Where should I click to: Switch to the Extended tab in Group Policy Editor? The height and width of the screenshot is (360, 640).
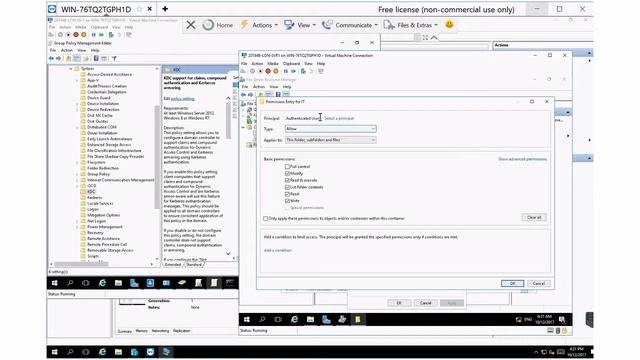pos(173,264)
